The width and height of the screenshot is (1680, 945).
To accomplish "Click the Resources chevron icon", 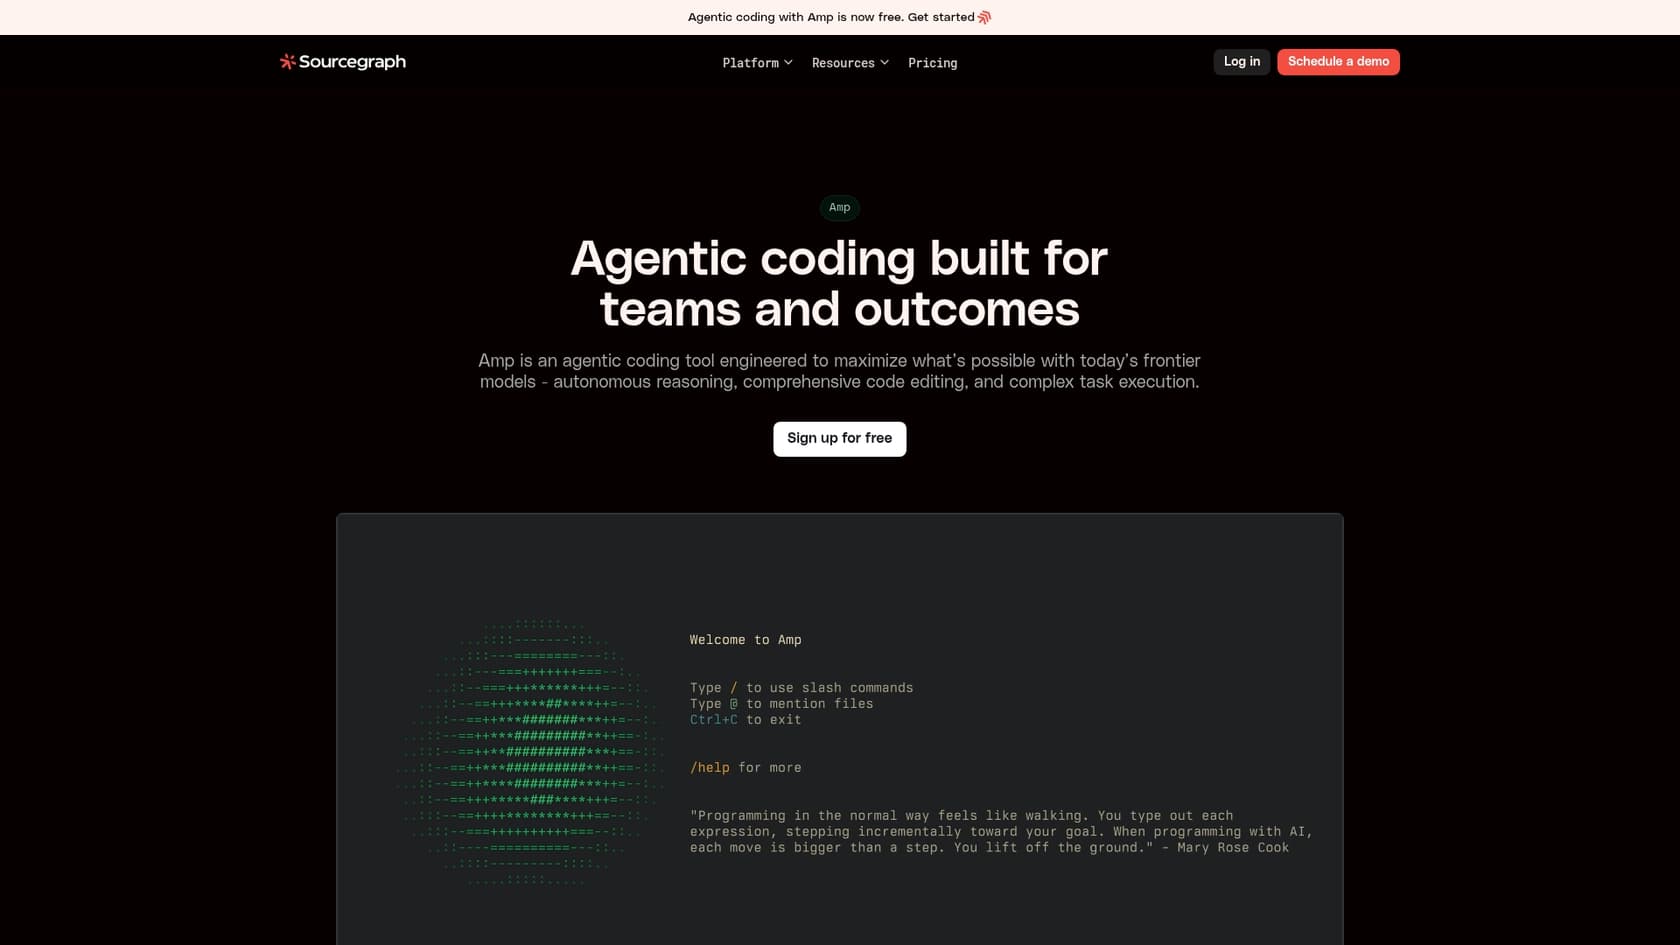I will pyautogui.click(x=884, y=62).
